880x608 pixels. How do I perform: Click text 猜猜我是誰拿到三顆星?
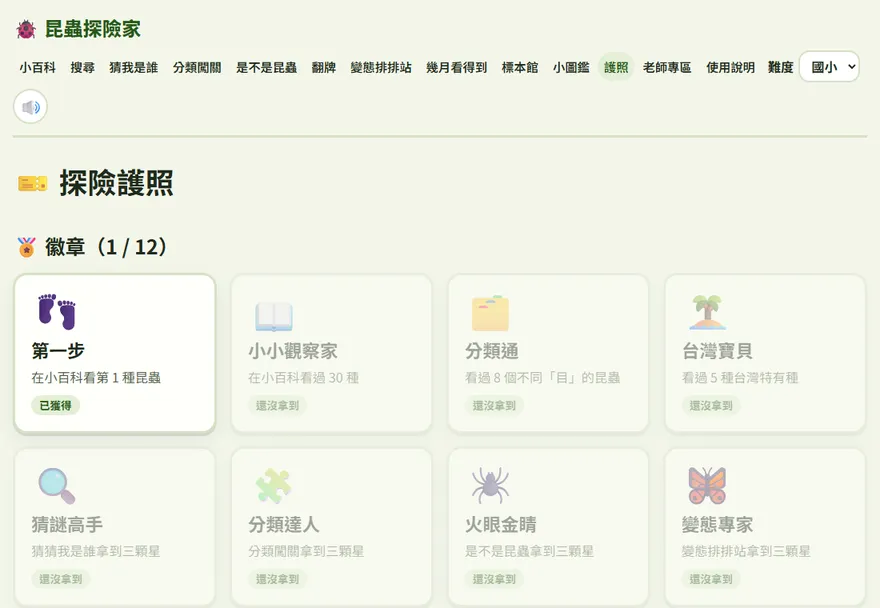[x=96, y=551]
